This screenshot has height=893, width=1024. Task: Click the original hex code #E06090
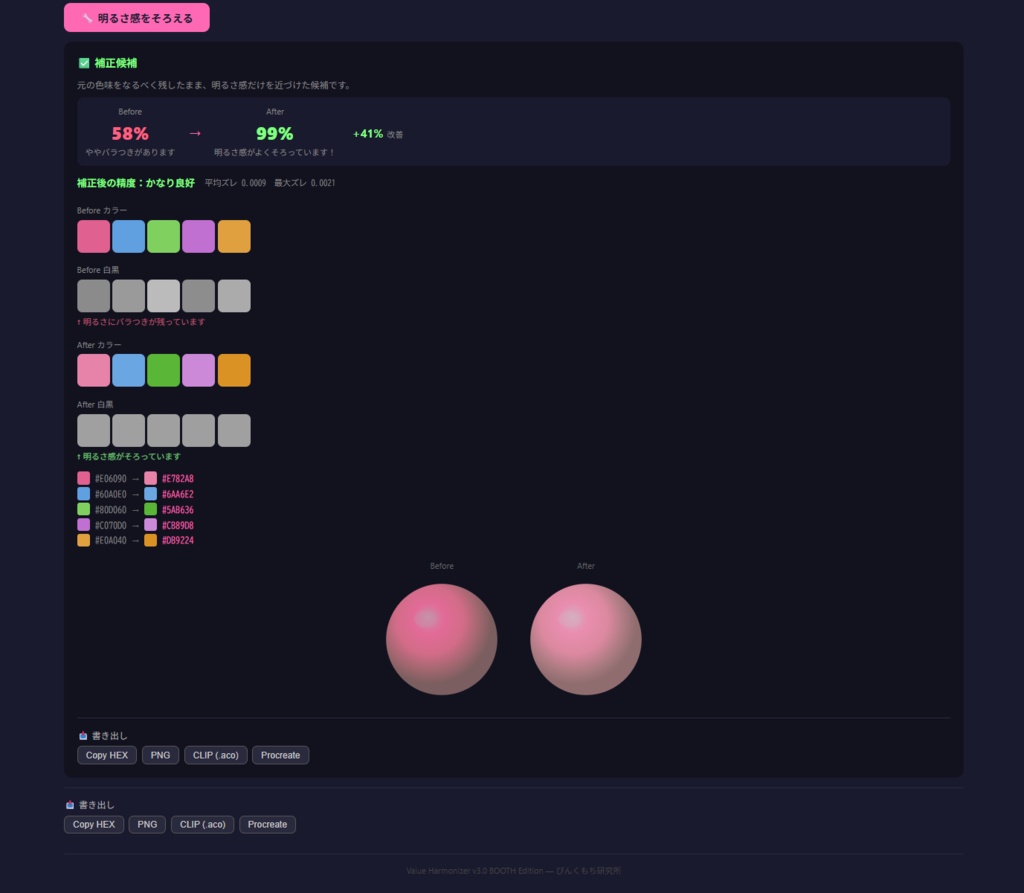coord(110,479)
